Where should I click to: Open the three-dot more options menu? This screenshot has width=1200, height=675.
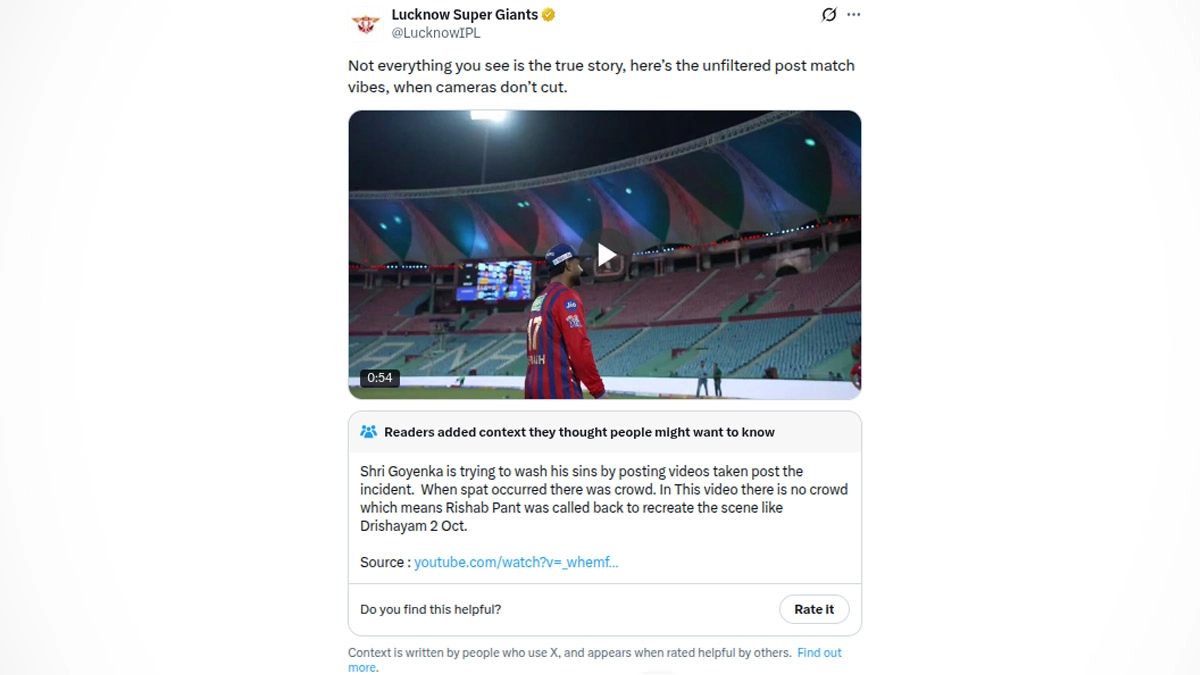coord(853,15)
